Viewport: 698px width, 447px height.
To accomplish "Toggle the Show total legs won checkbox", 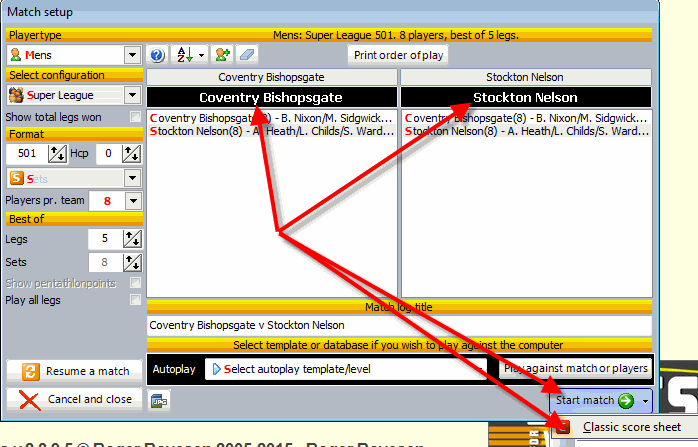I will 135,117.
